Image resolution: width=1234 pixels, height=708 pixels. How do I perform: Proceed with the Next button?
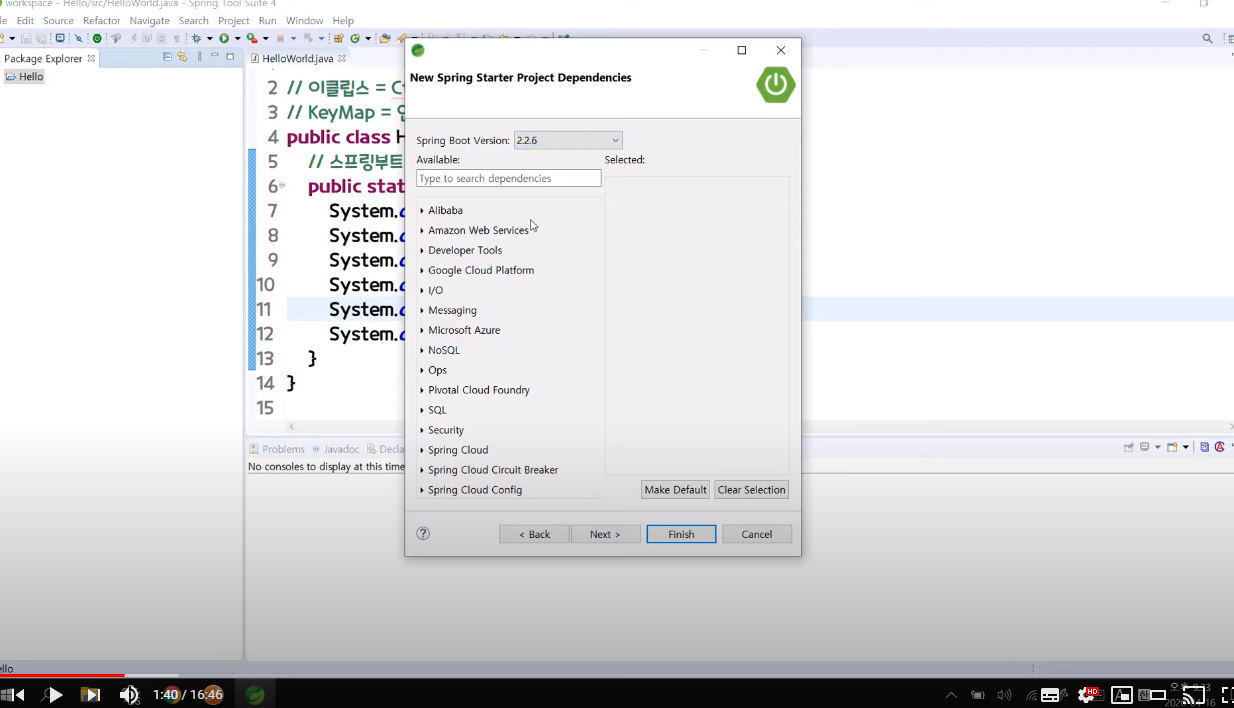[x=605, y=534]
